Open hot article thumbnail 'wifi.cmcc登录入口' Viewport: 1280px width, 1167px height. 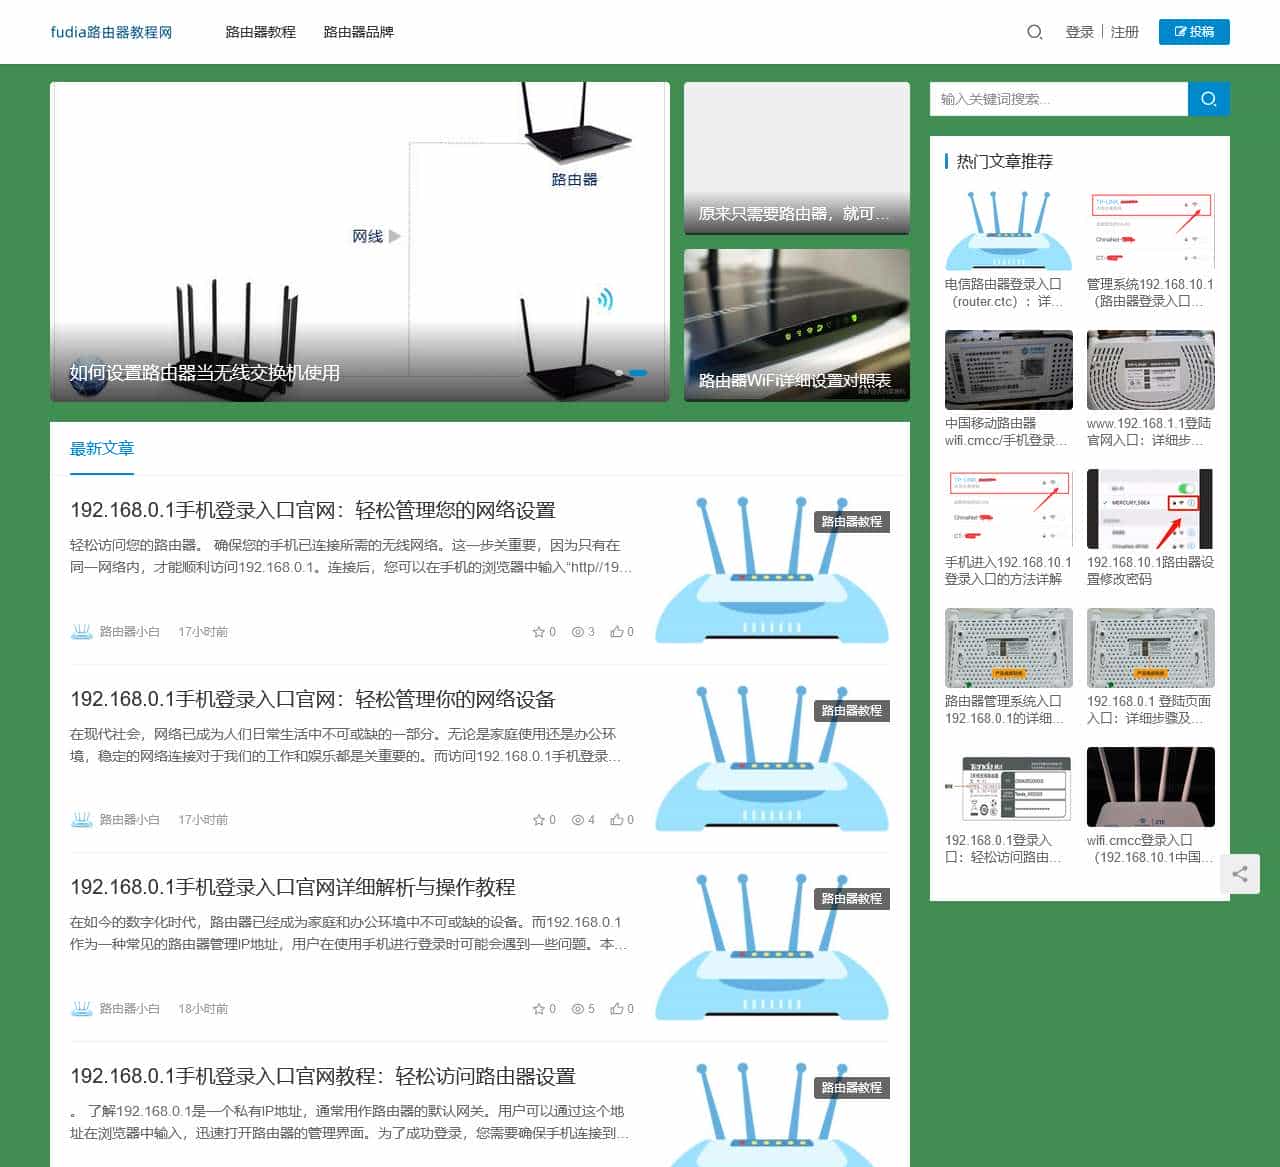[1151, 787]
